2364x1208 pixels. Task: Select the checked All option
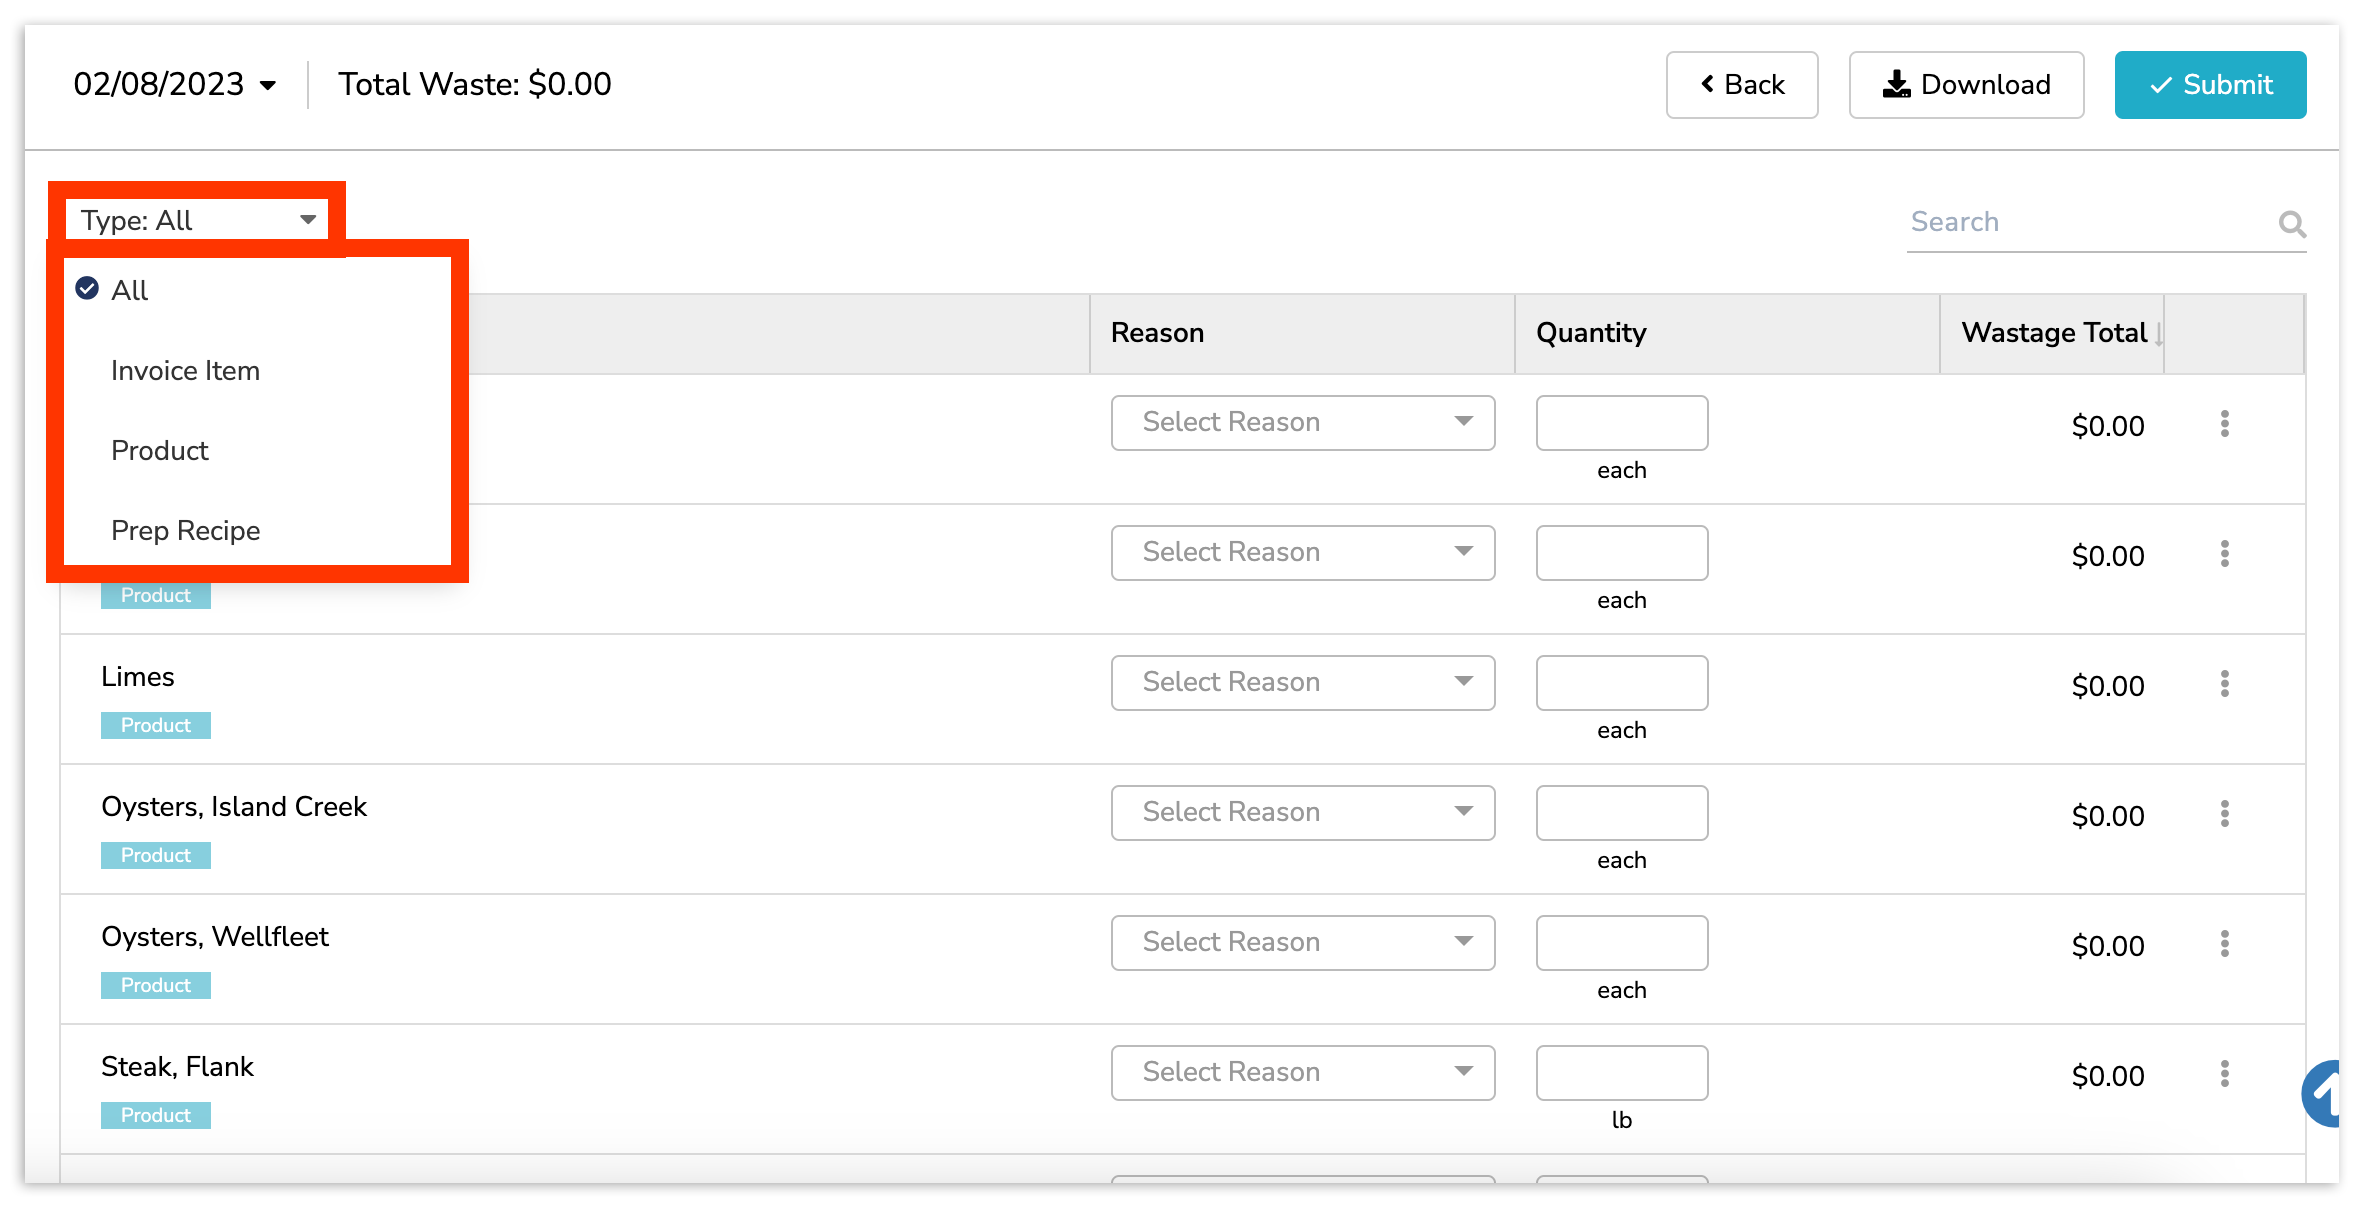(x=130, y=290)
